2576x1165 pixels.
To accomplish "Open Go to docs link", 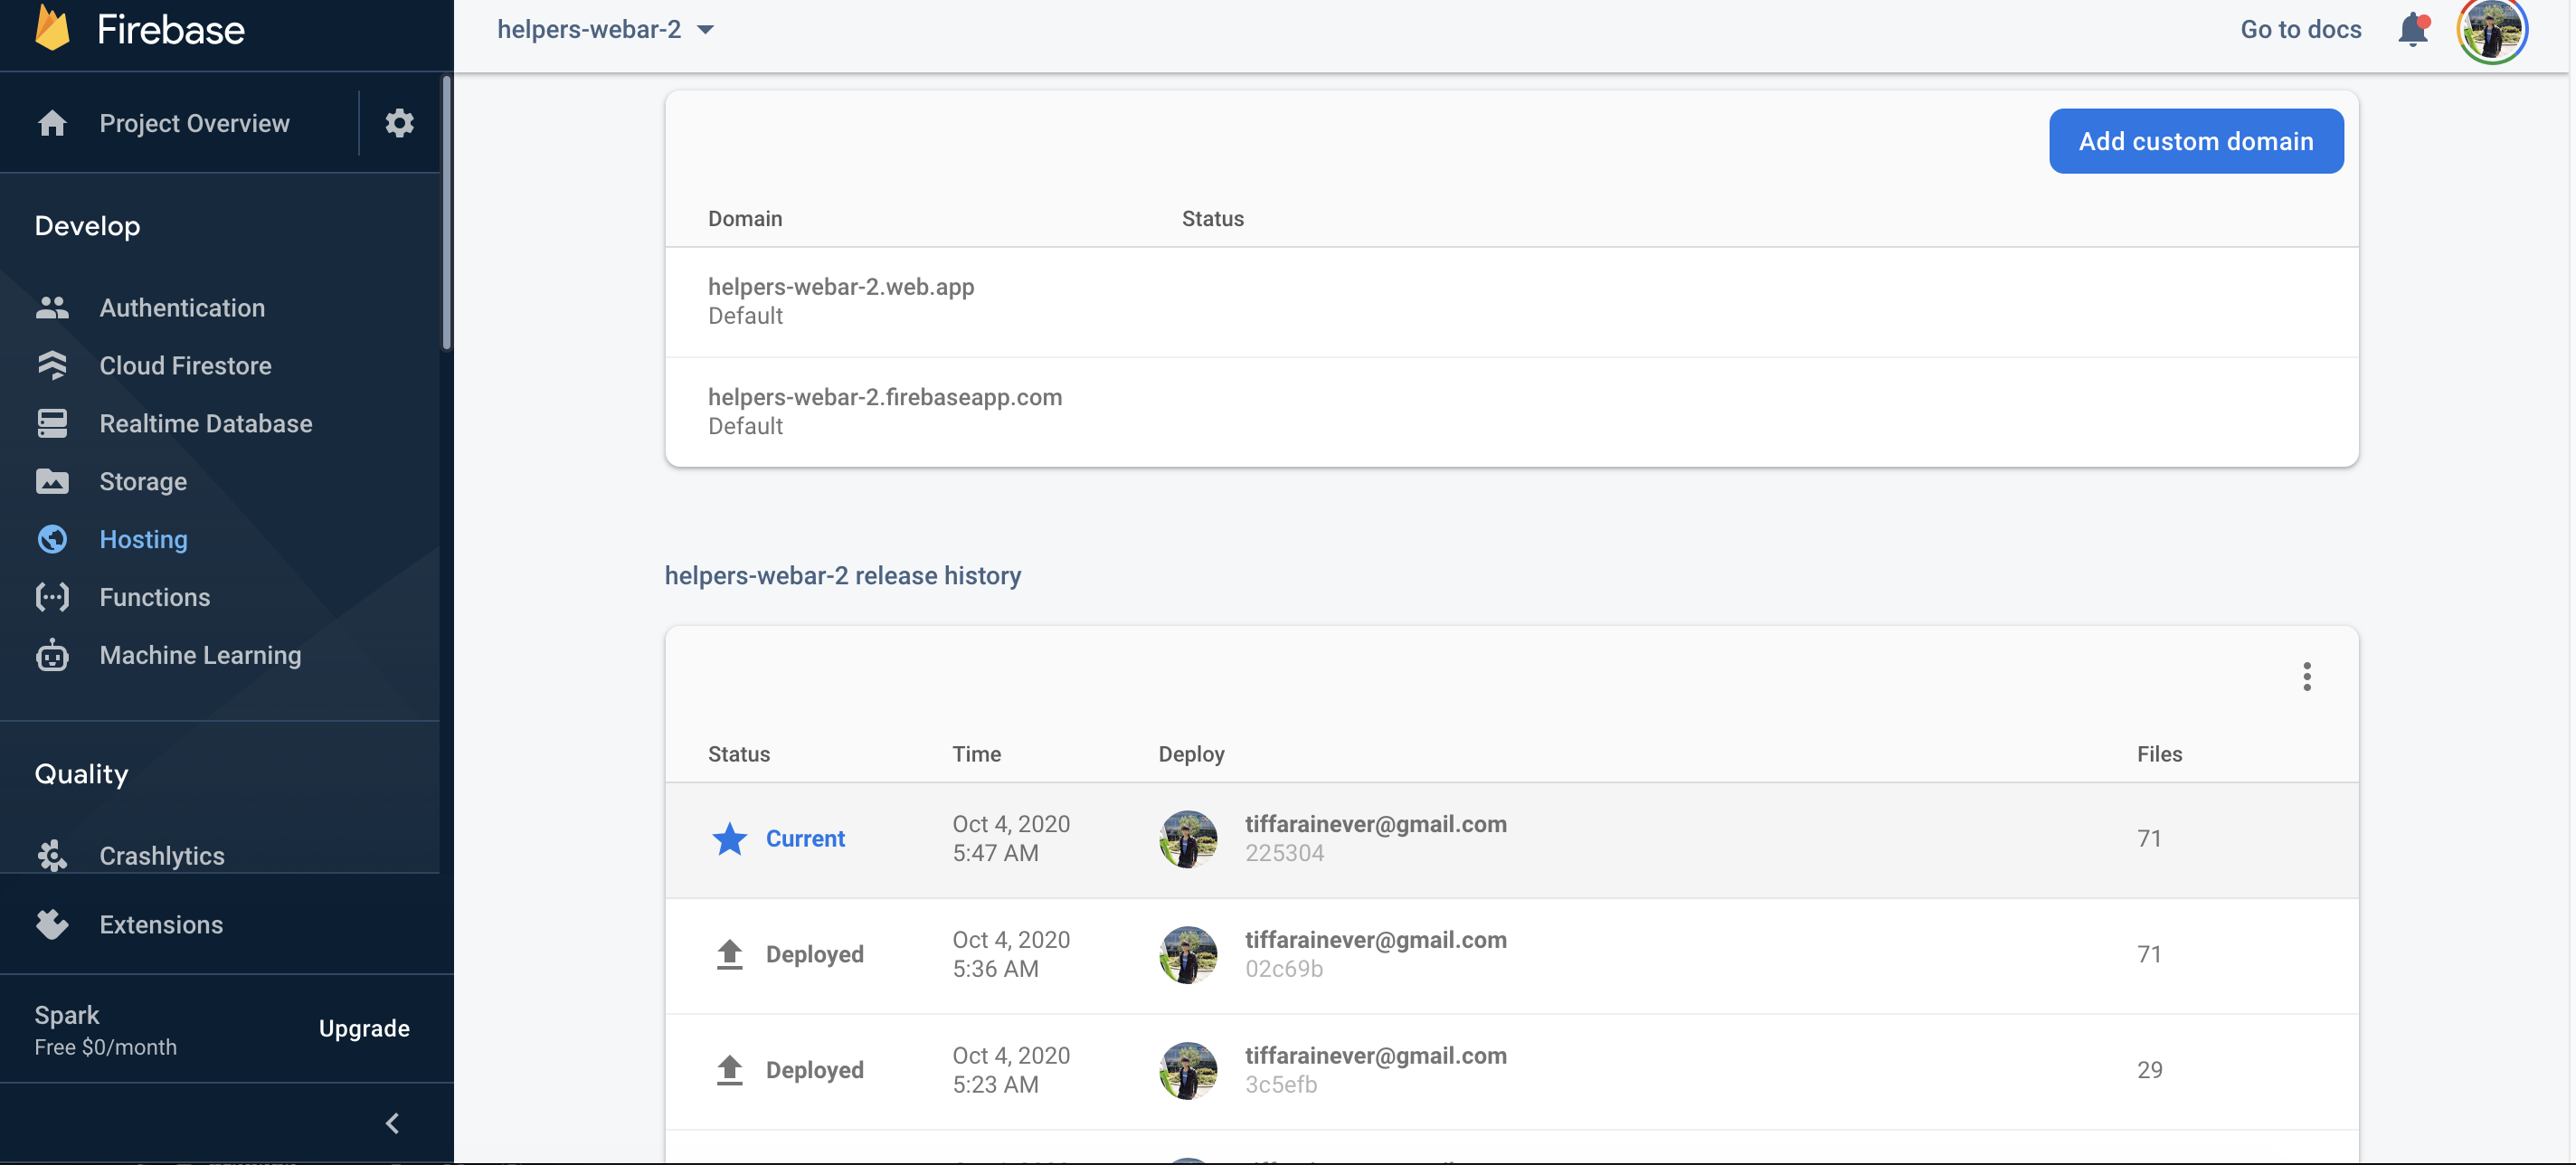I will pyautogui.click(x=2300, y=30).
